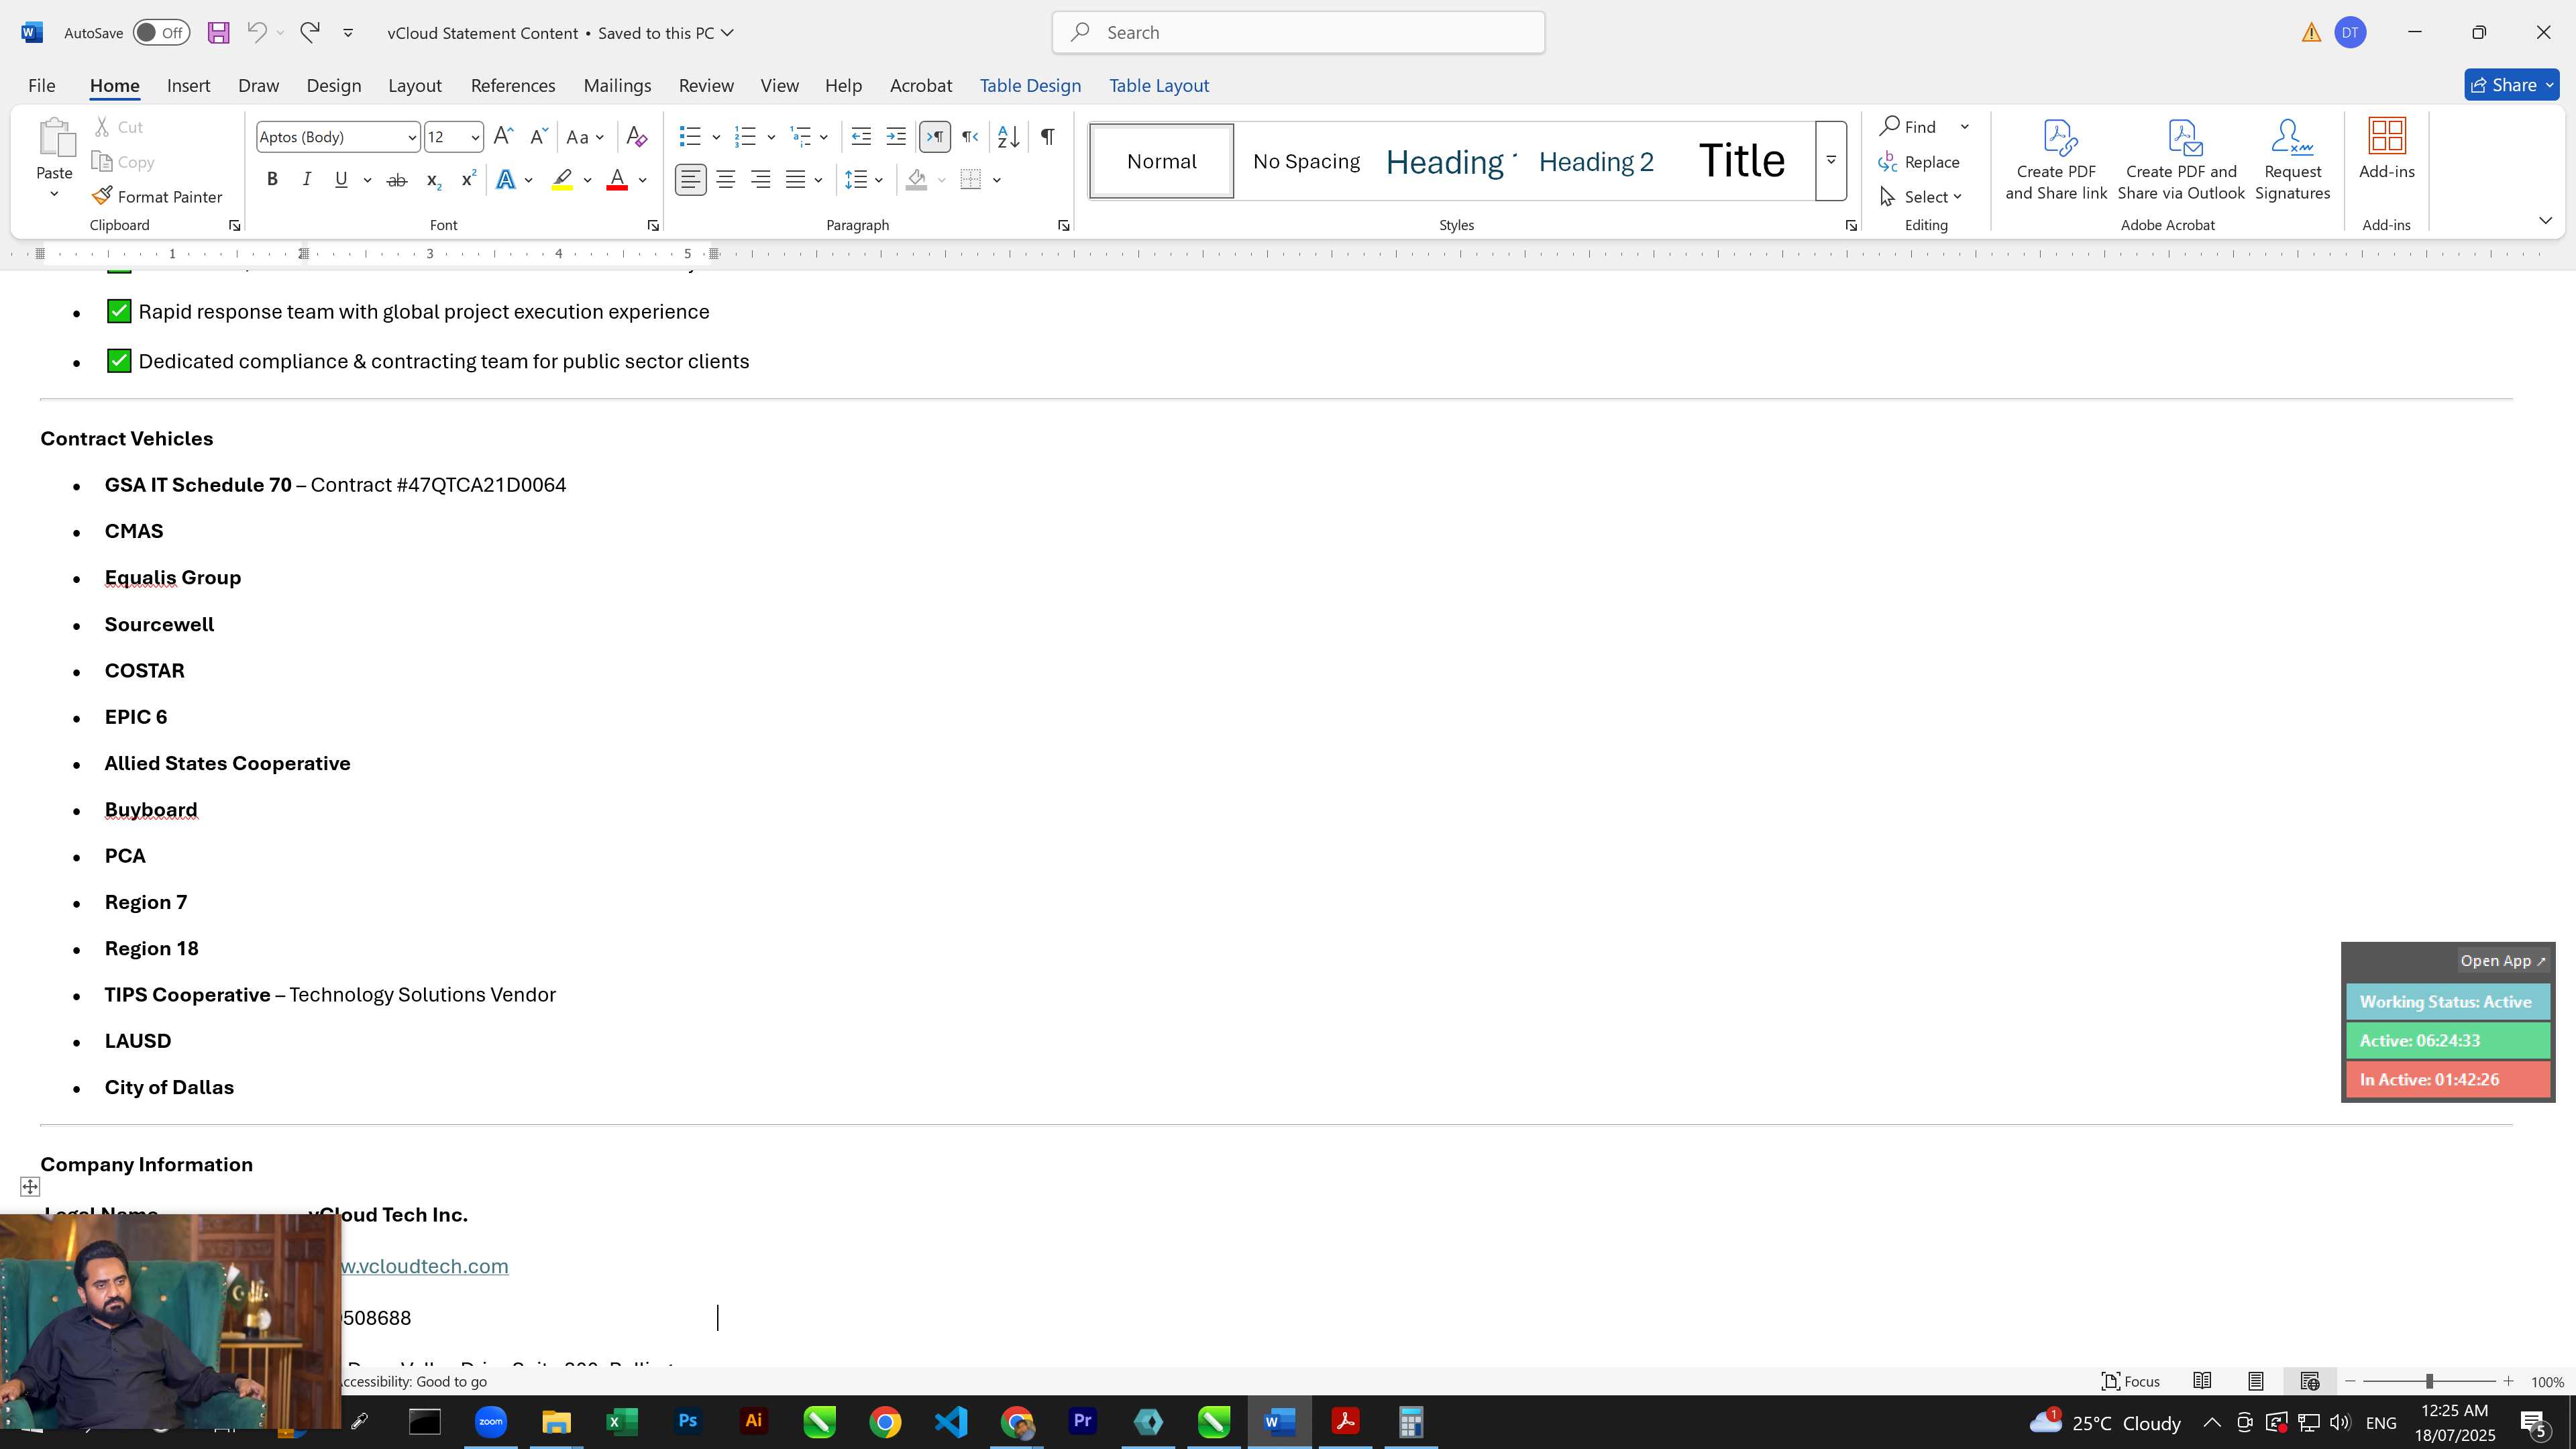Open the font size dropdown
The image size is (2576, 1449).
475,137
